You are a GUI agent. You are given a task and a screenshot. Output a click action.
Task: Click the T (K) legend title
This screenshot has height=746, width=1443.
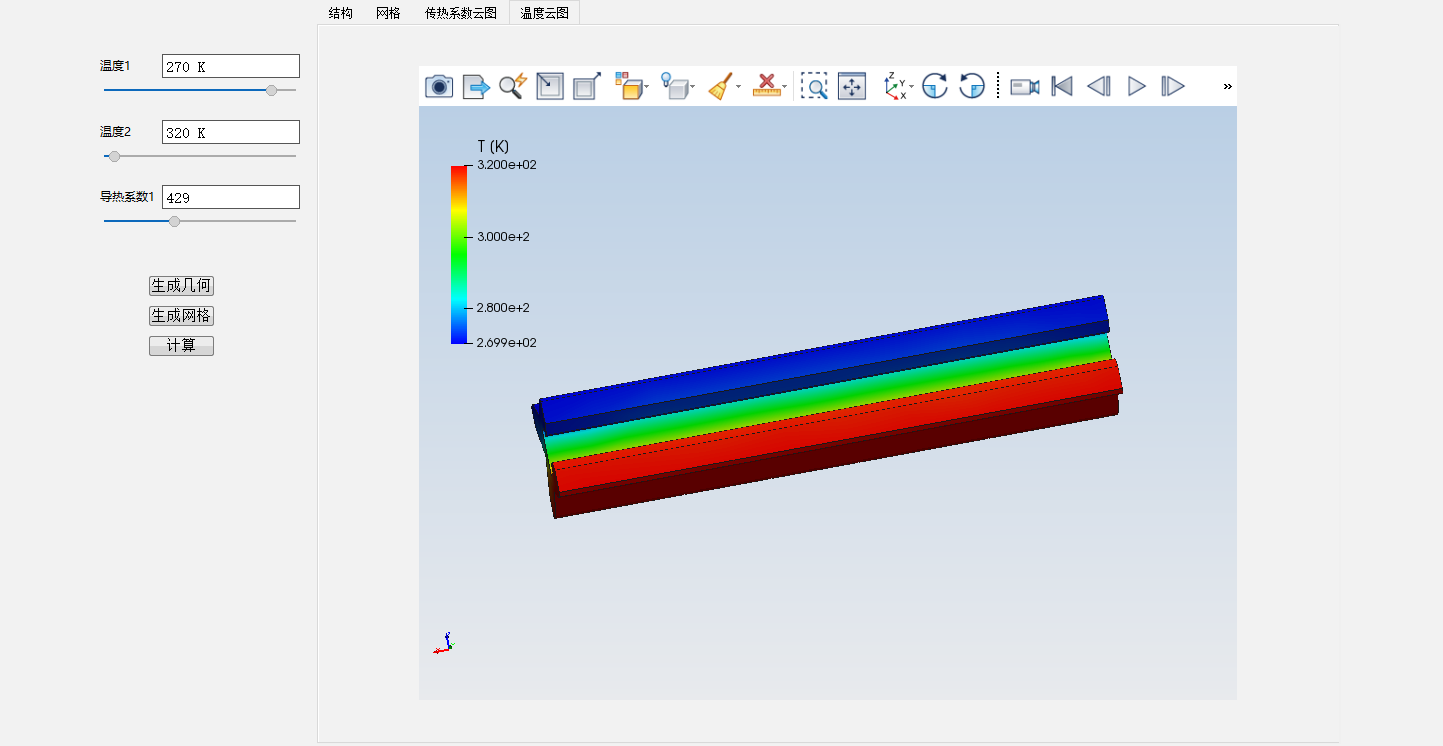(493, 147)
